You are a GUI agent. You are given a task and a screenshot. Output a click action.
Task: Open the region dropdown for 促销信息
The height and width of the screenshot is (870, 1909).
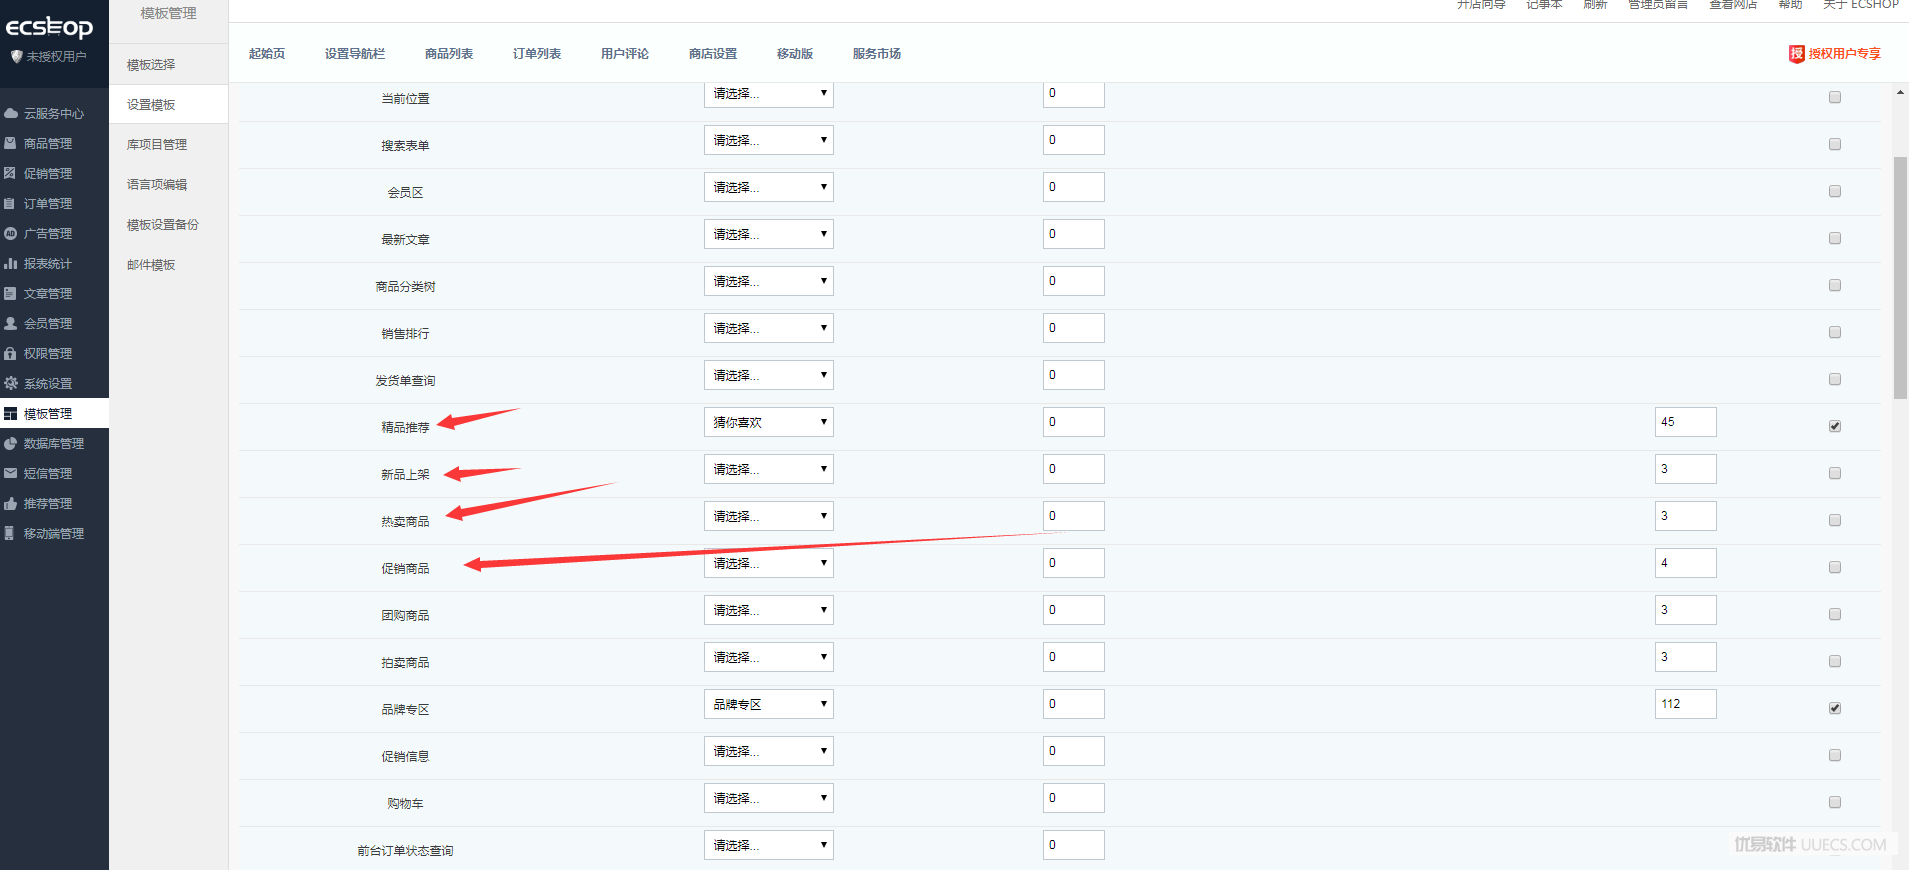click(769, 752)
